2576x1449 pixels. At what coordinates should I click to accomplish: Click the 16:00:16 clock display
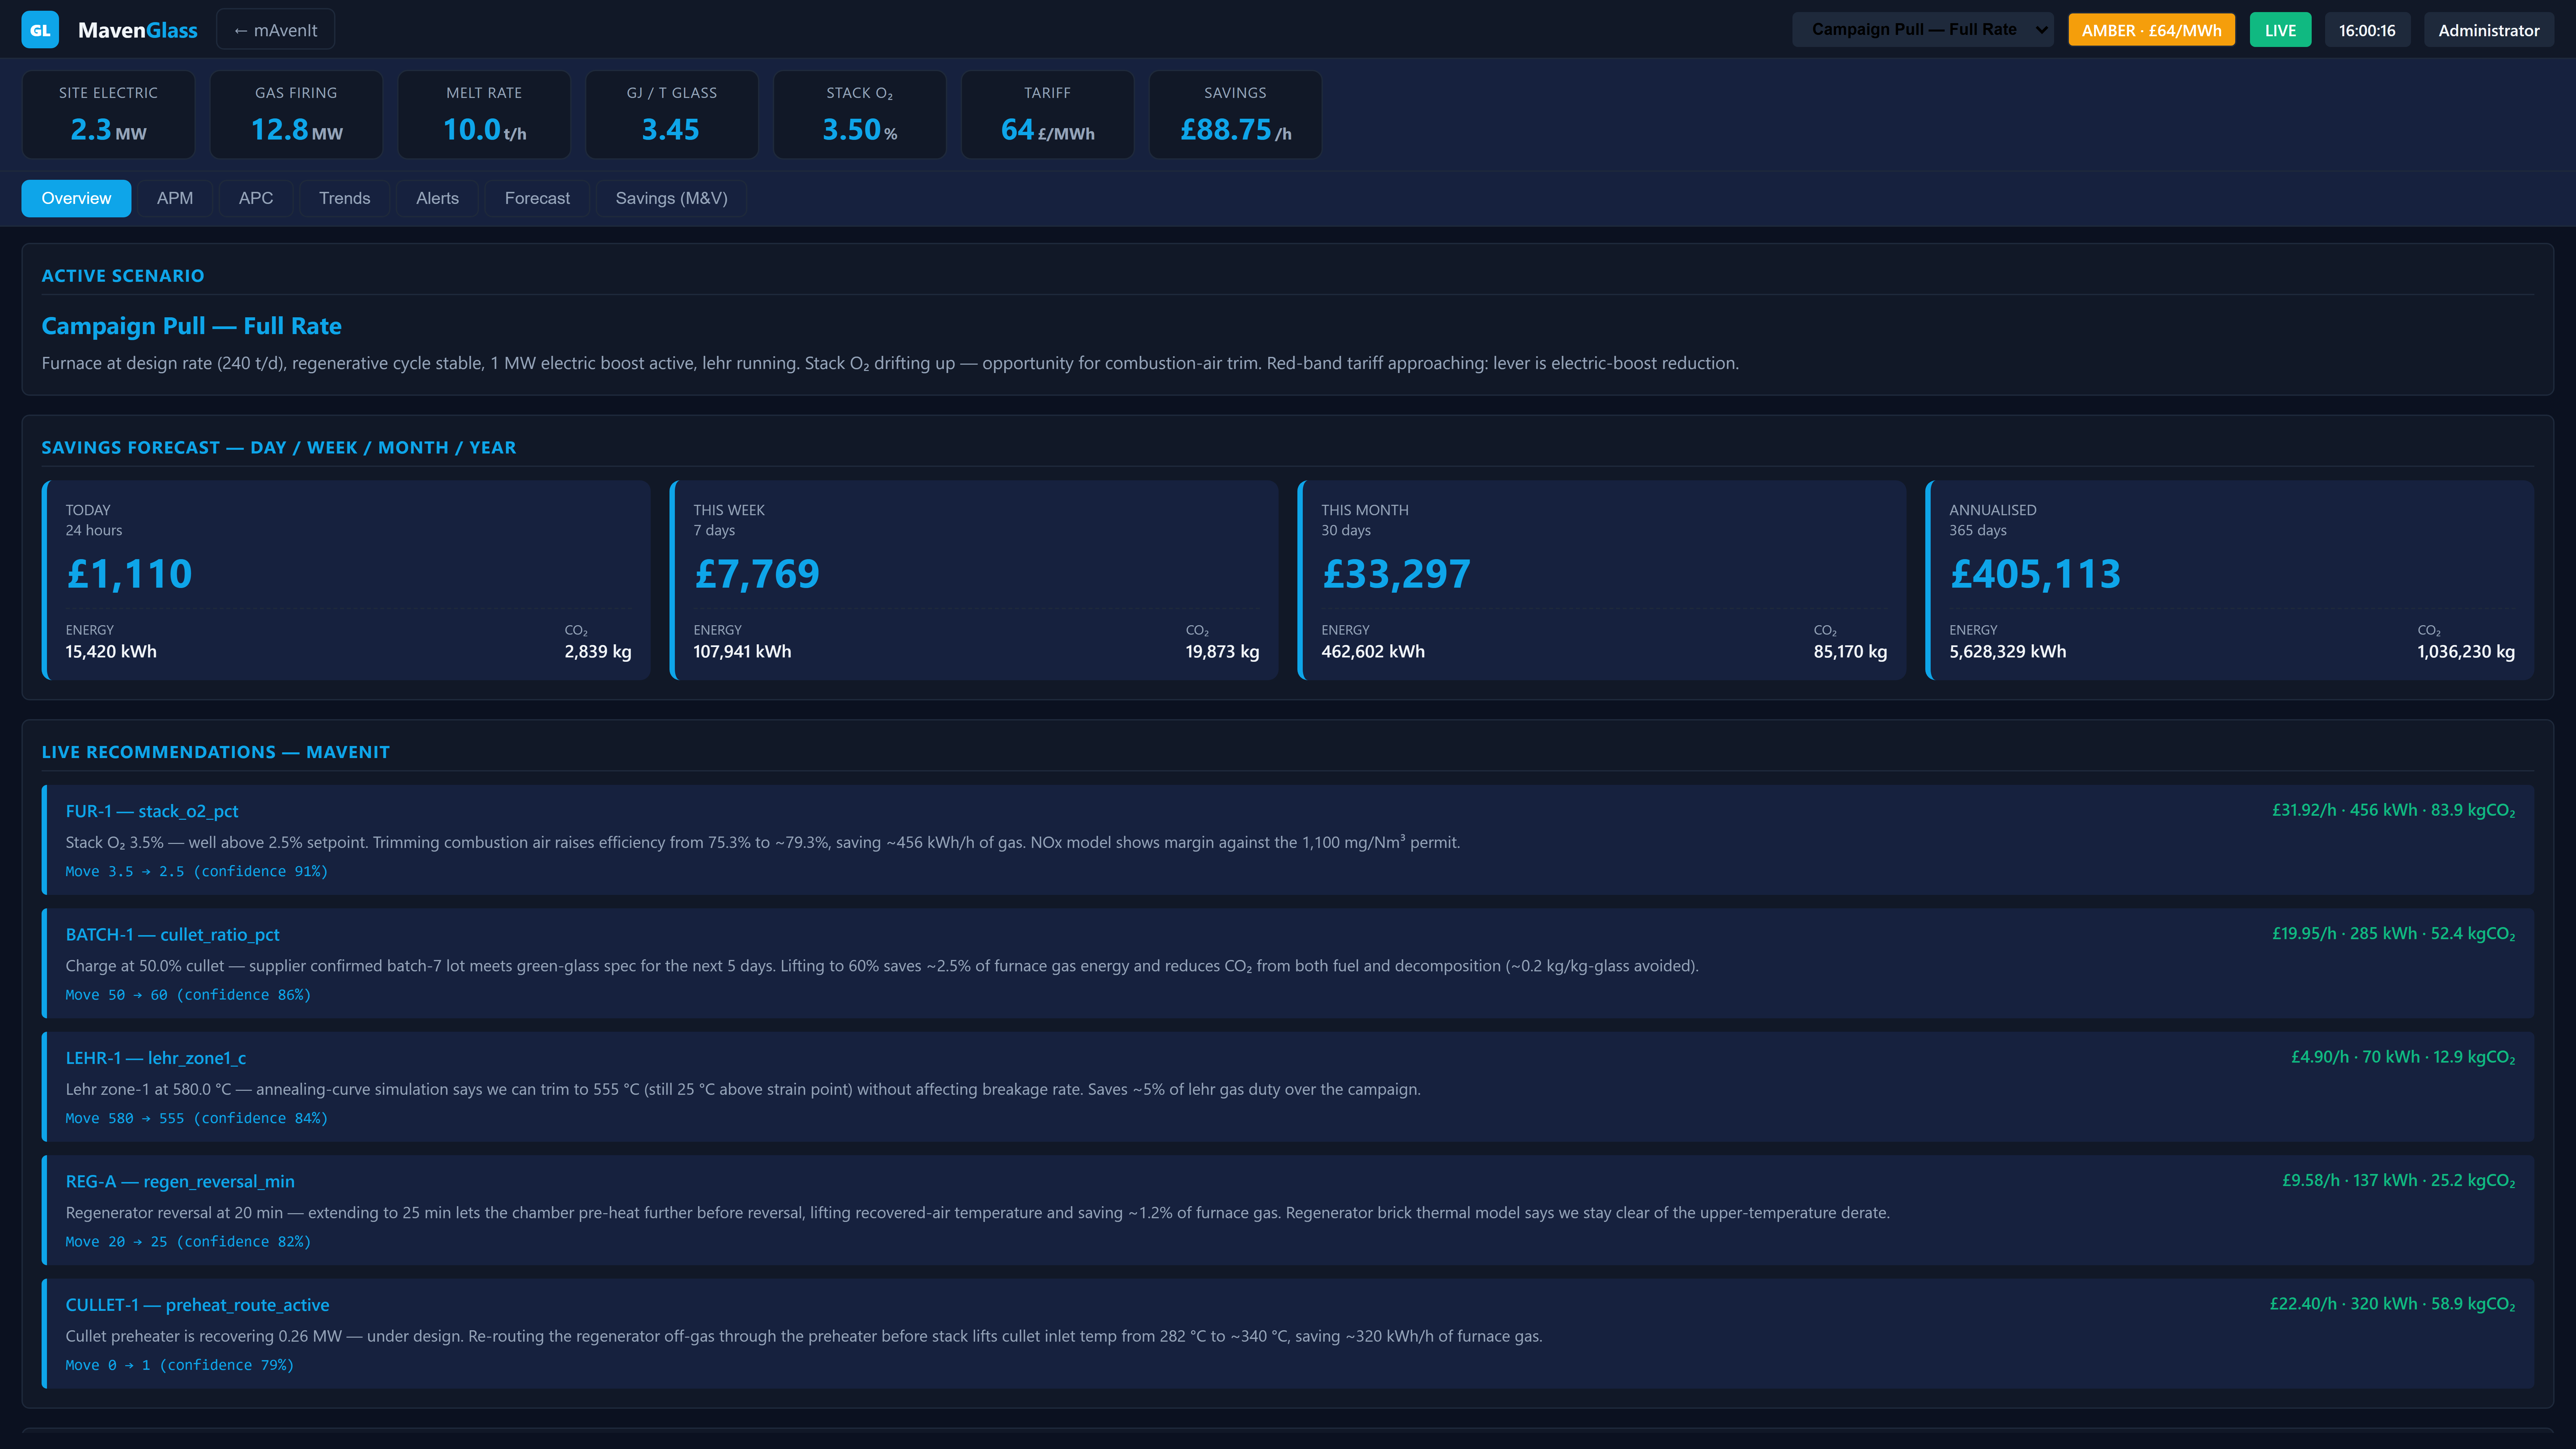point(2367,30)
